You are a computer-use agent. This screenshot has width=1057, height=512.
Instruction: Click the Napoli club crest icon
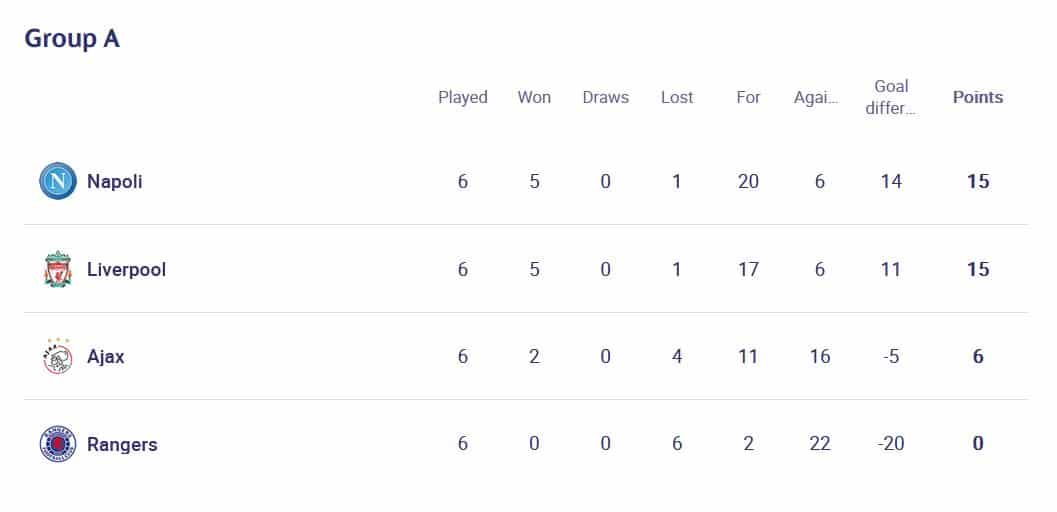[x=58, y=181]
